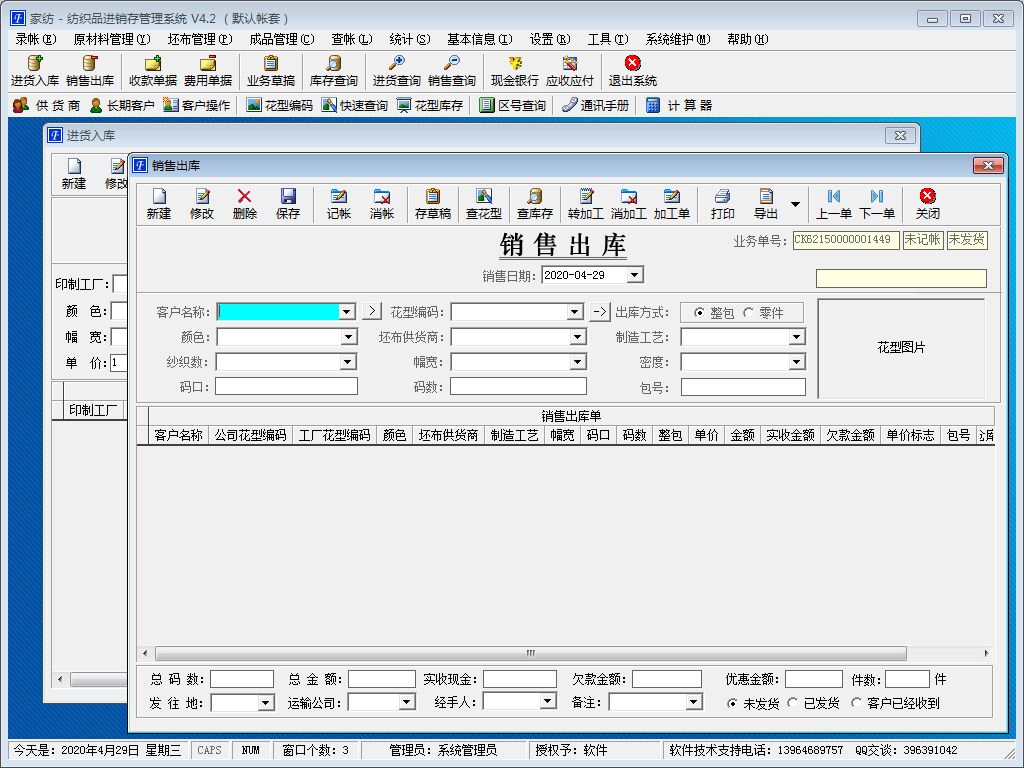The width and height of the screenshot is (1024, 768).
Task: Open 现金银行 toolbar icon
Action: [515, 71]
